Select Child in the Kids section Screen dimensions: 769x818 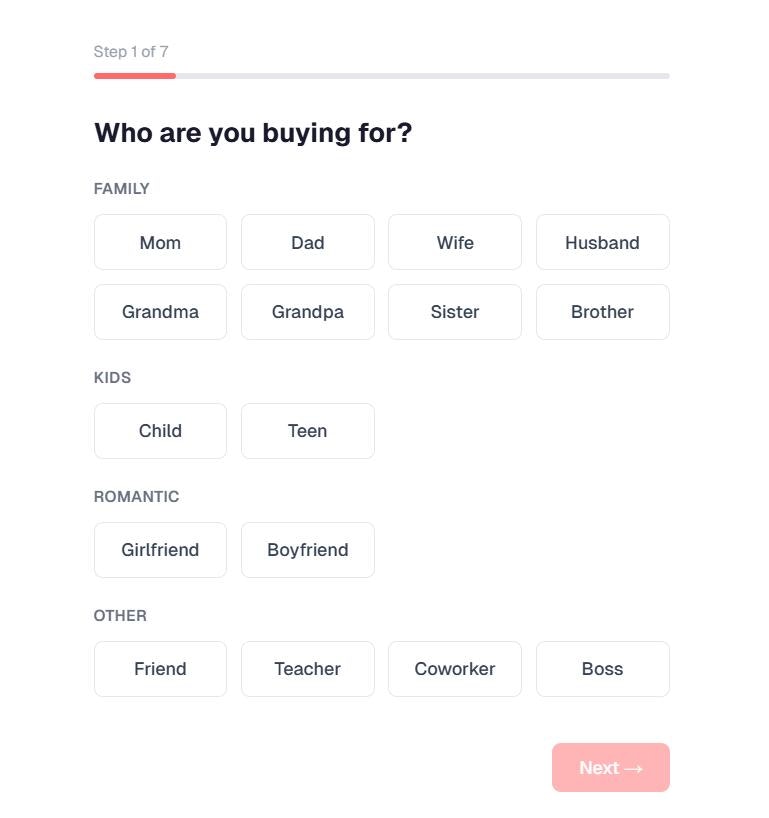click(160, 431)
